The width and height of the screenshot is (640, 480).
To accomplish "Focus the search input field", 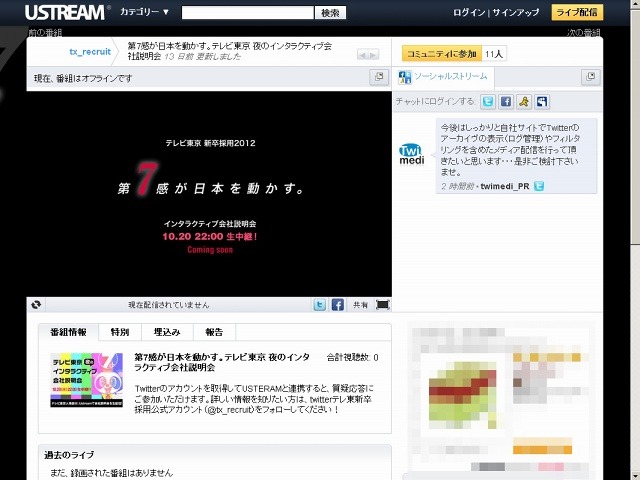I will 248,13.
